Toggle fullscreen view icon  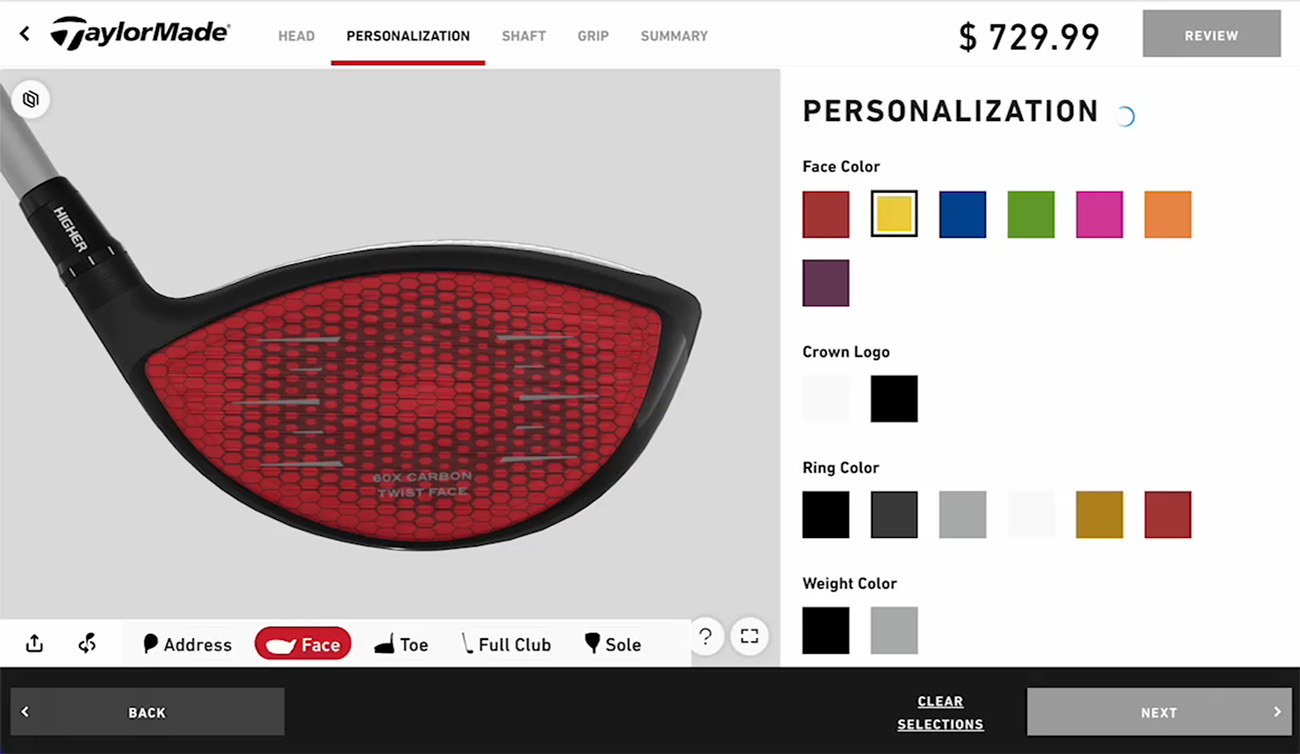point(749,636)
